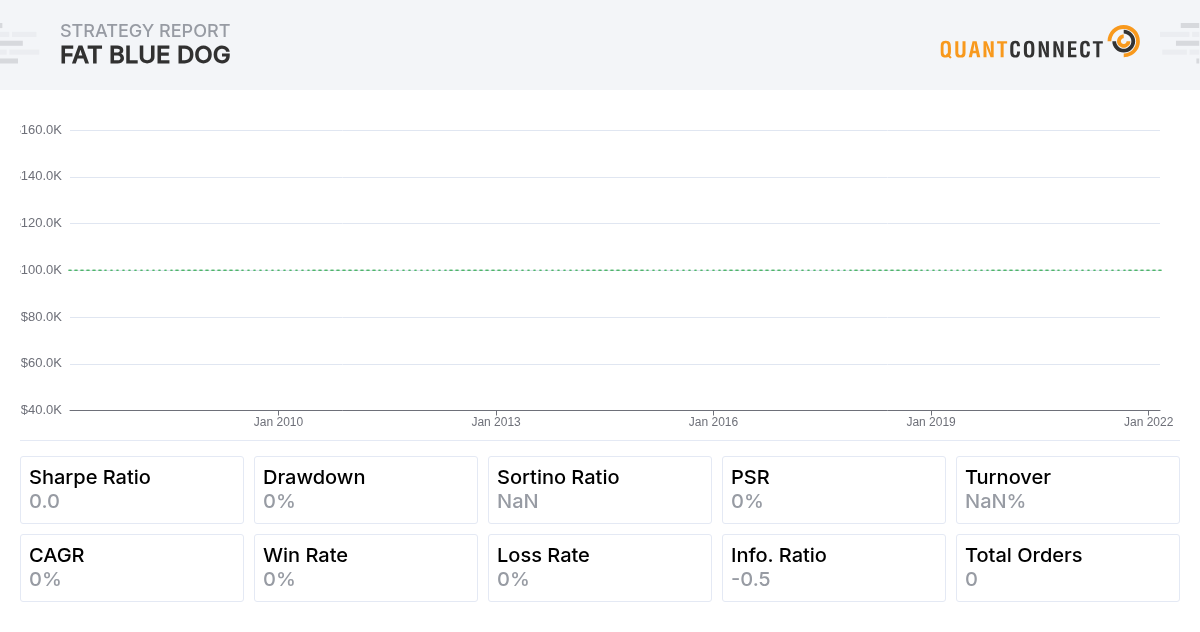Click the Info. Ratio label
1200x632 pixels.
[x=779, y=556]
